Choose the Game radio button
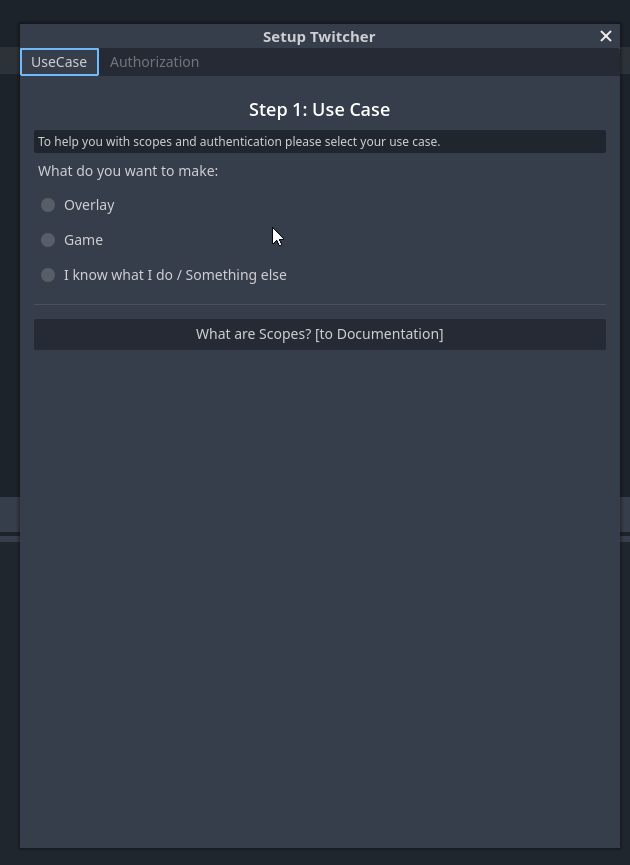Screen dimensions: 630x865 48,240
